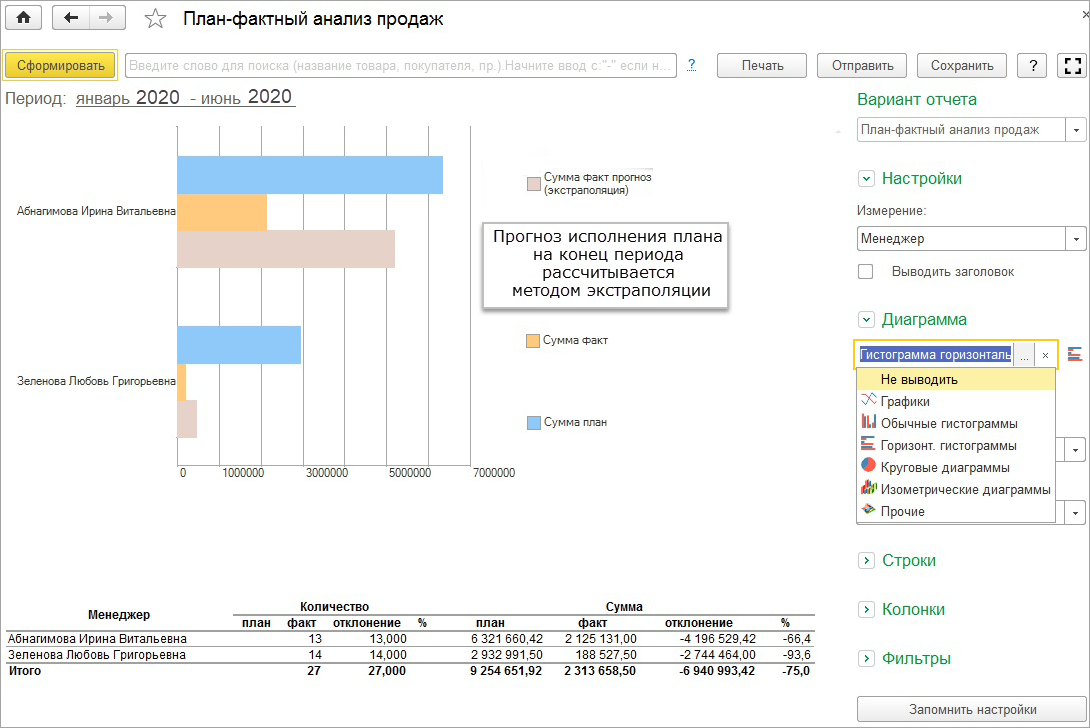Toggle the Выводить заголовок checkbox
This screenshot has width=1090, height=728.
click(865, 271)
